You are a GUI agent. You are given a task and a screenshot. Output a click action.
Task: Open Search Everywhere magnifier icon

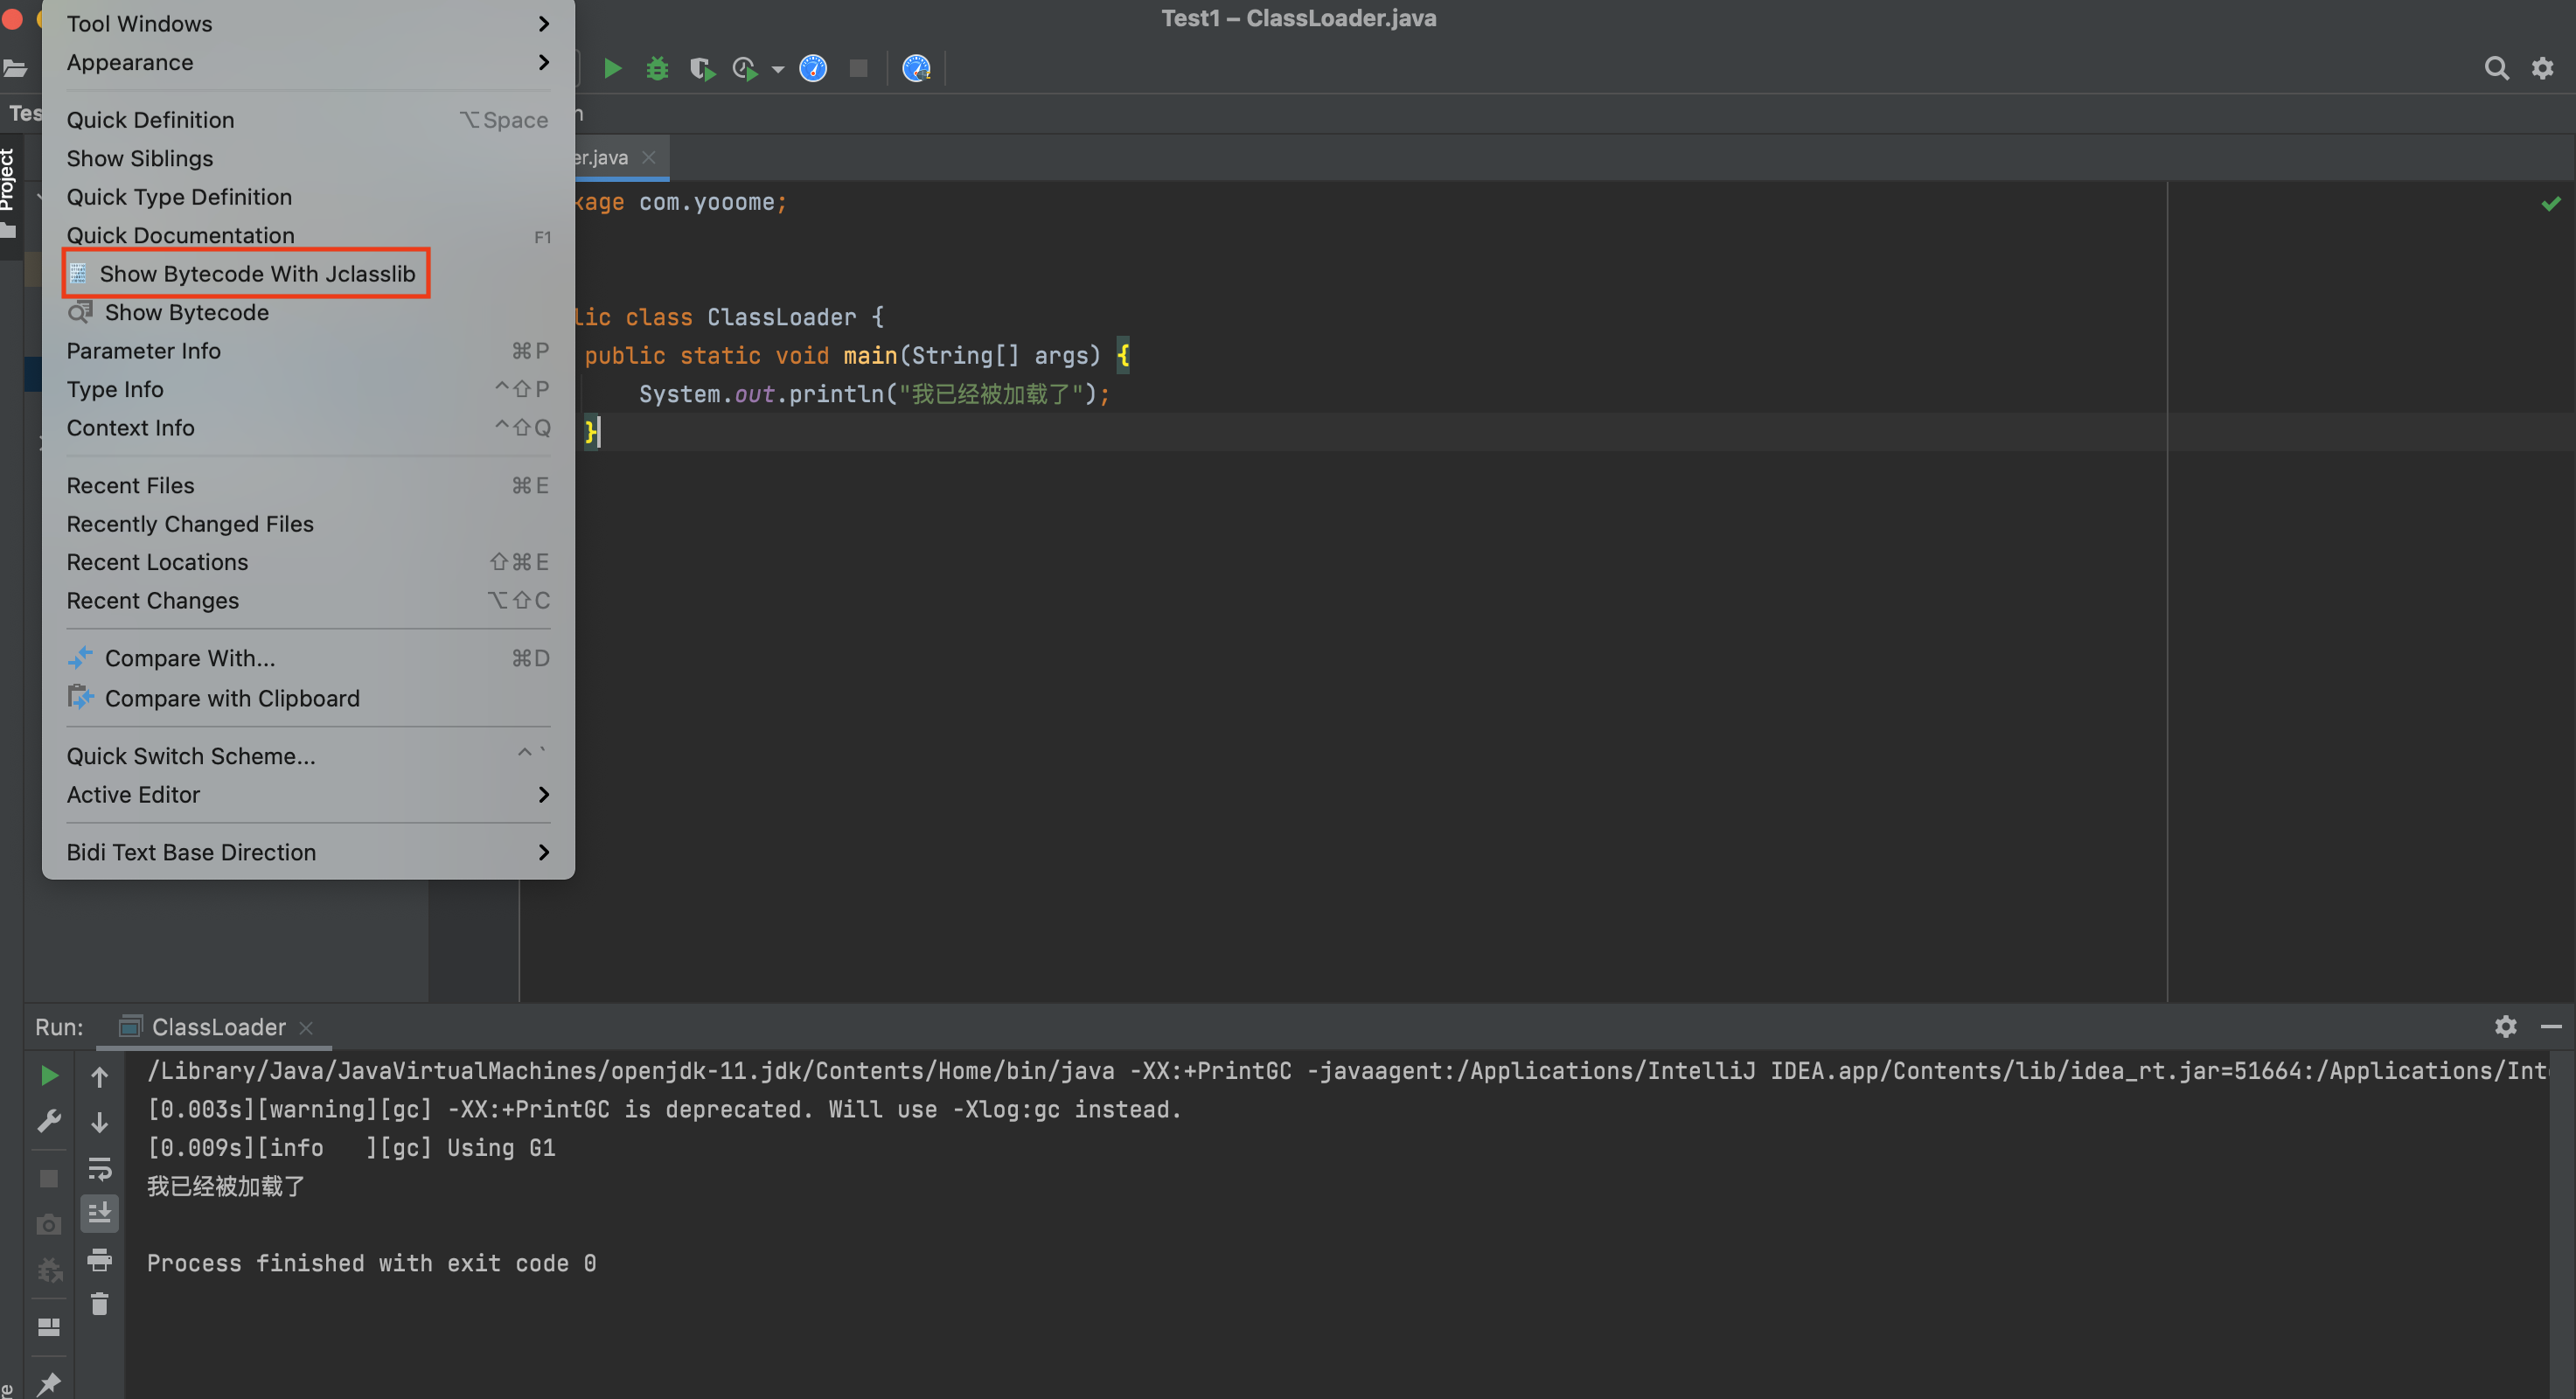[x=2496, y=68]
